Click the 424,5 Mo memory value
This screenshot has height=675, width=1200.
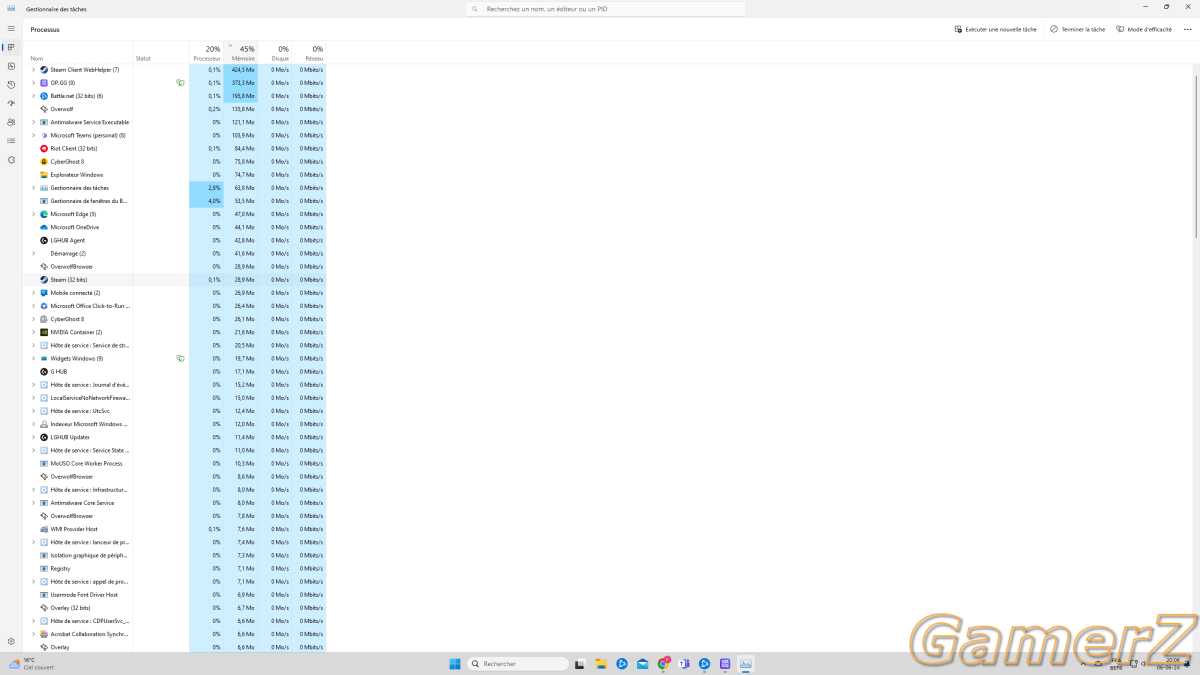243,70
